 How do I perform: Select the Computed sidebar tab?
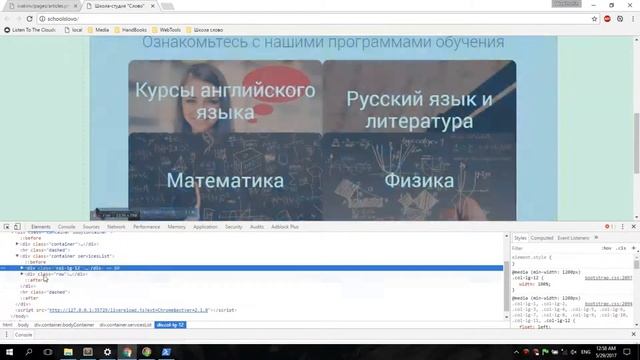click(542, 238)
